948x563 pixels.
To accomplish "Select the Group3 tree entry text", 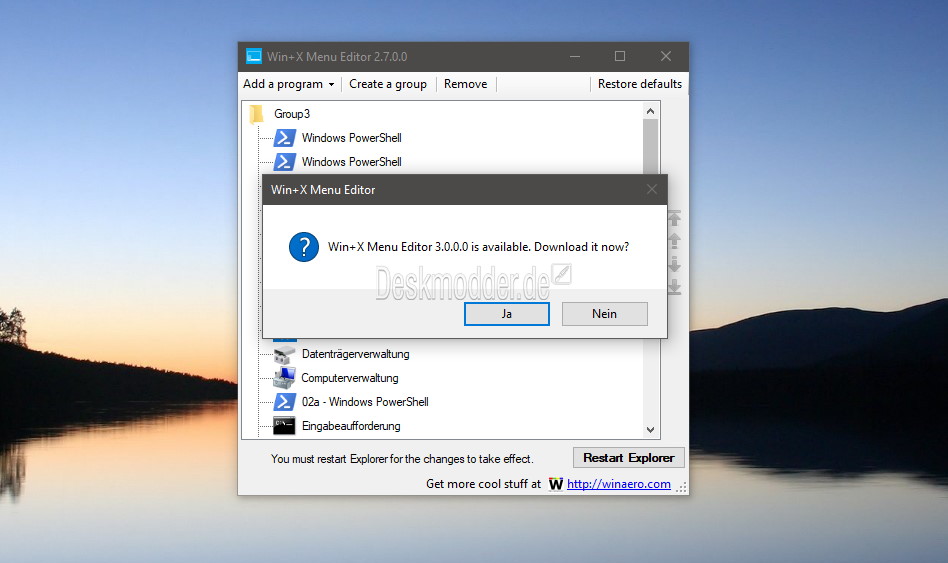I will (292, 114).
